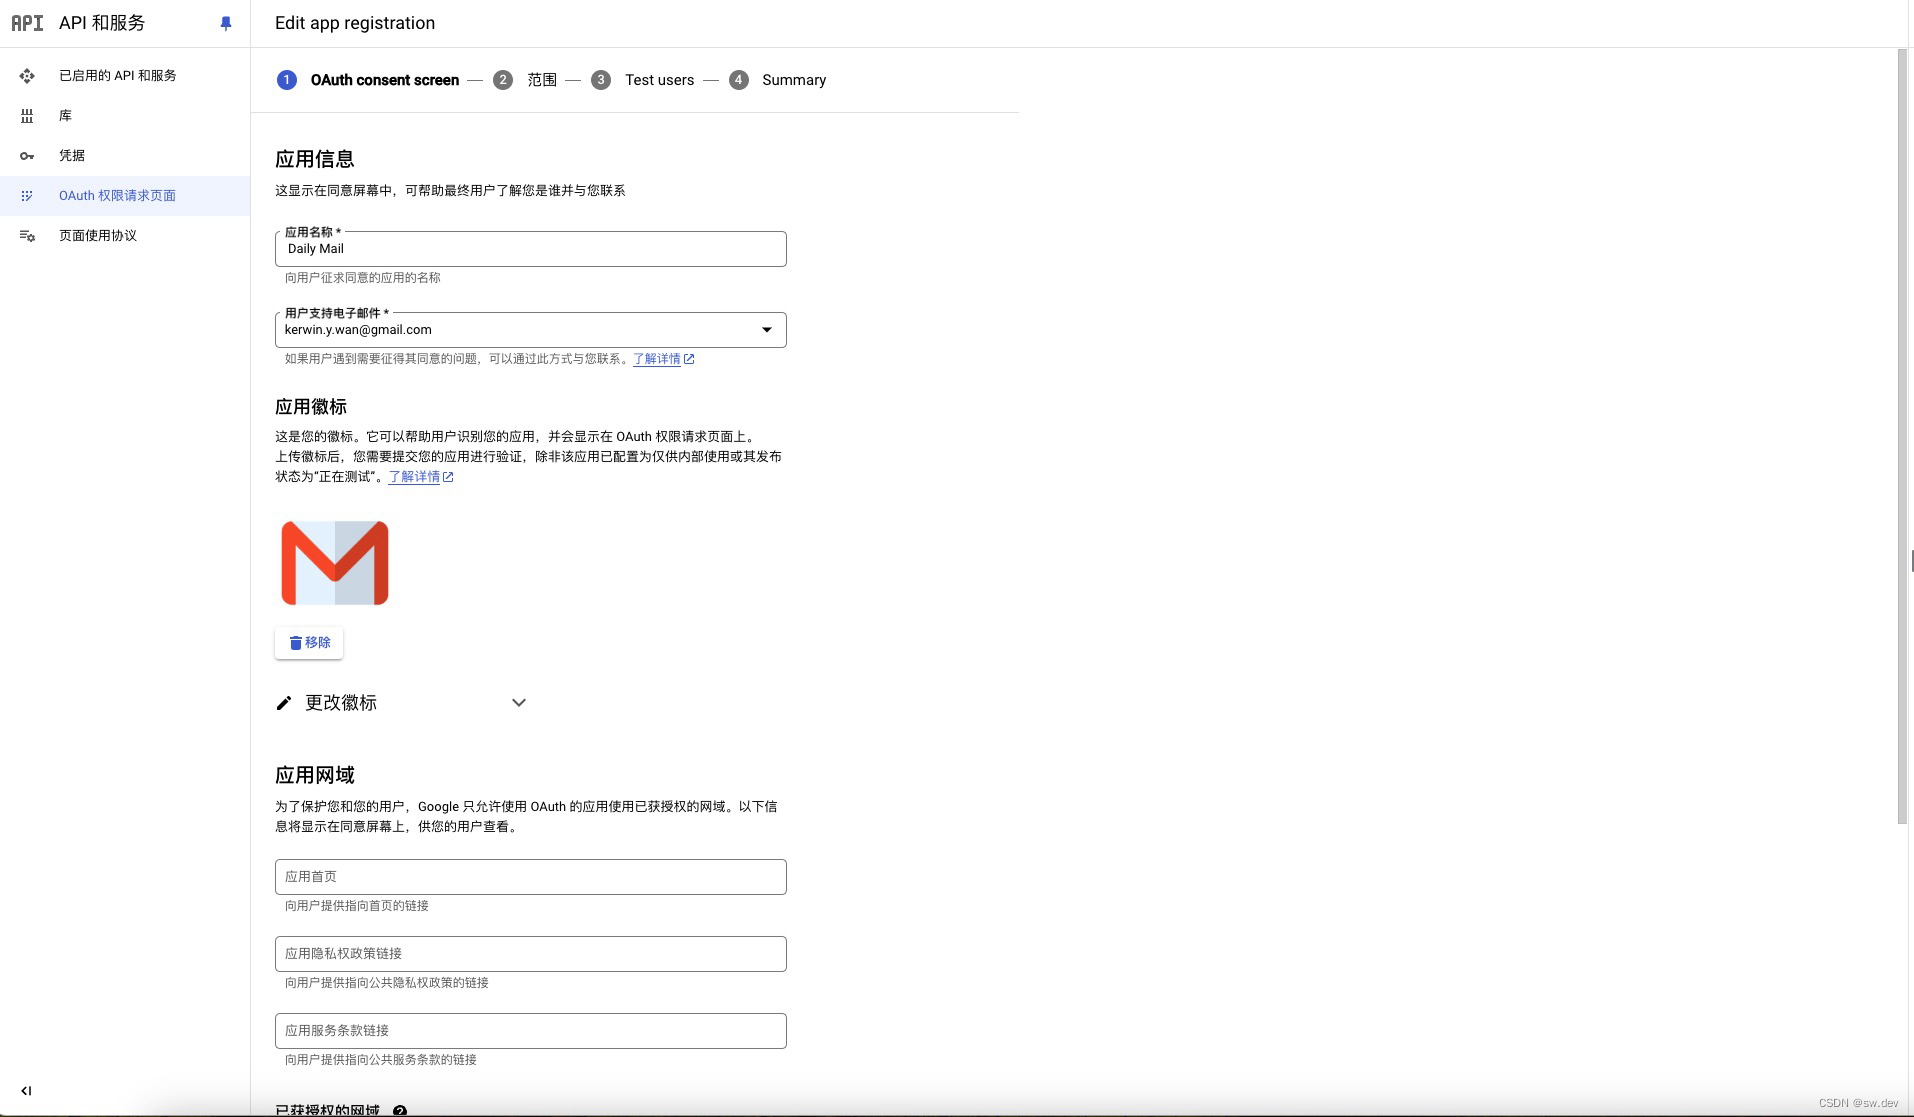Screen dimensions: 1914x1117
Task: Click the step 2 circle next to 范围
Action: [503, 80]
